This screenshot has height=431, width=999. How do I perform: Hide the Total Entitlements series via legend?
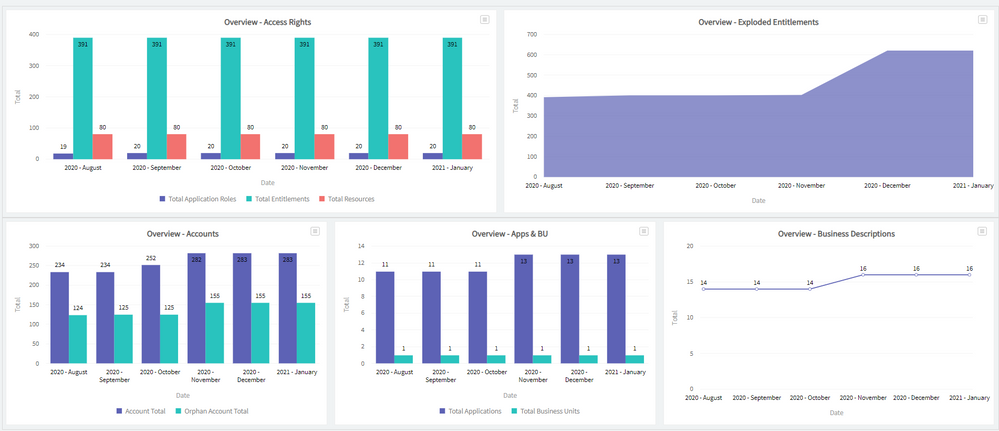coord(280,199)
